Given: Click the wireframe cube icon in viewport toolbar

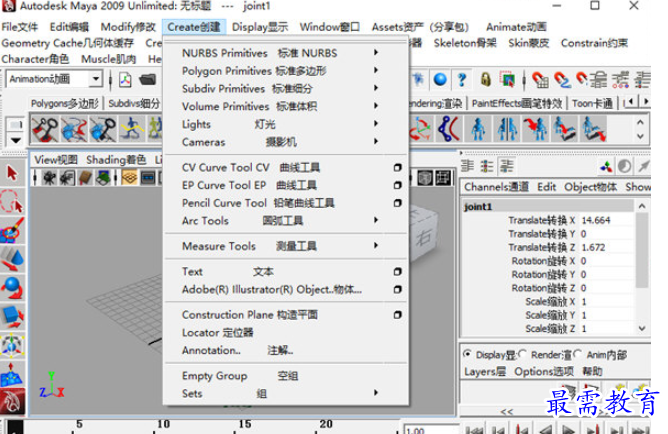Looking at the screenshot, I should pos(425,178).
